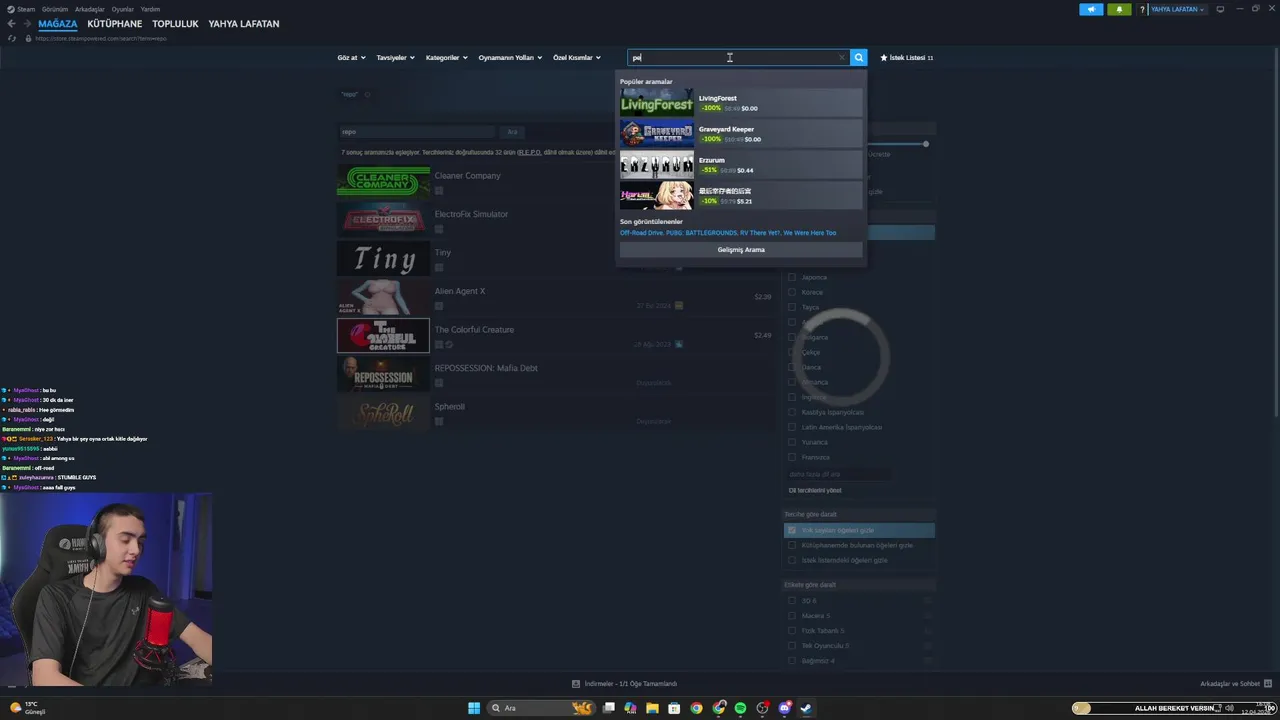Open the Arkadaşlar menu

(90, 9)
